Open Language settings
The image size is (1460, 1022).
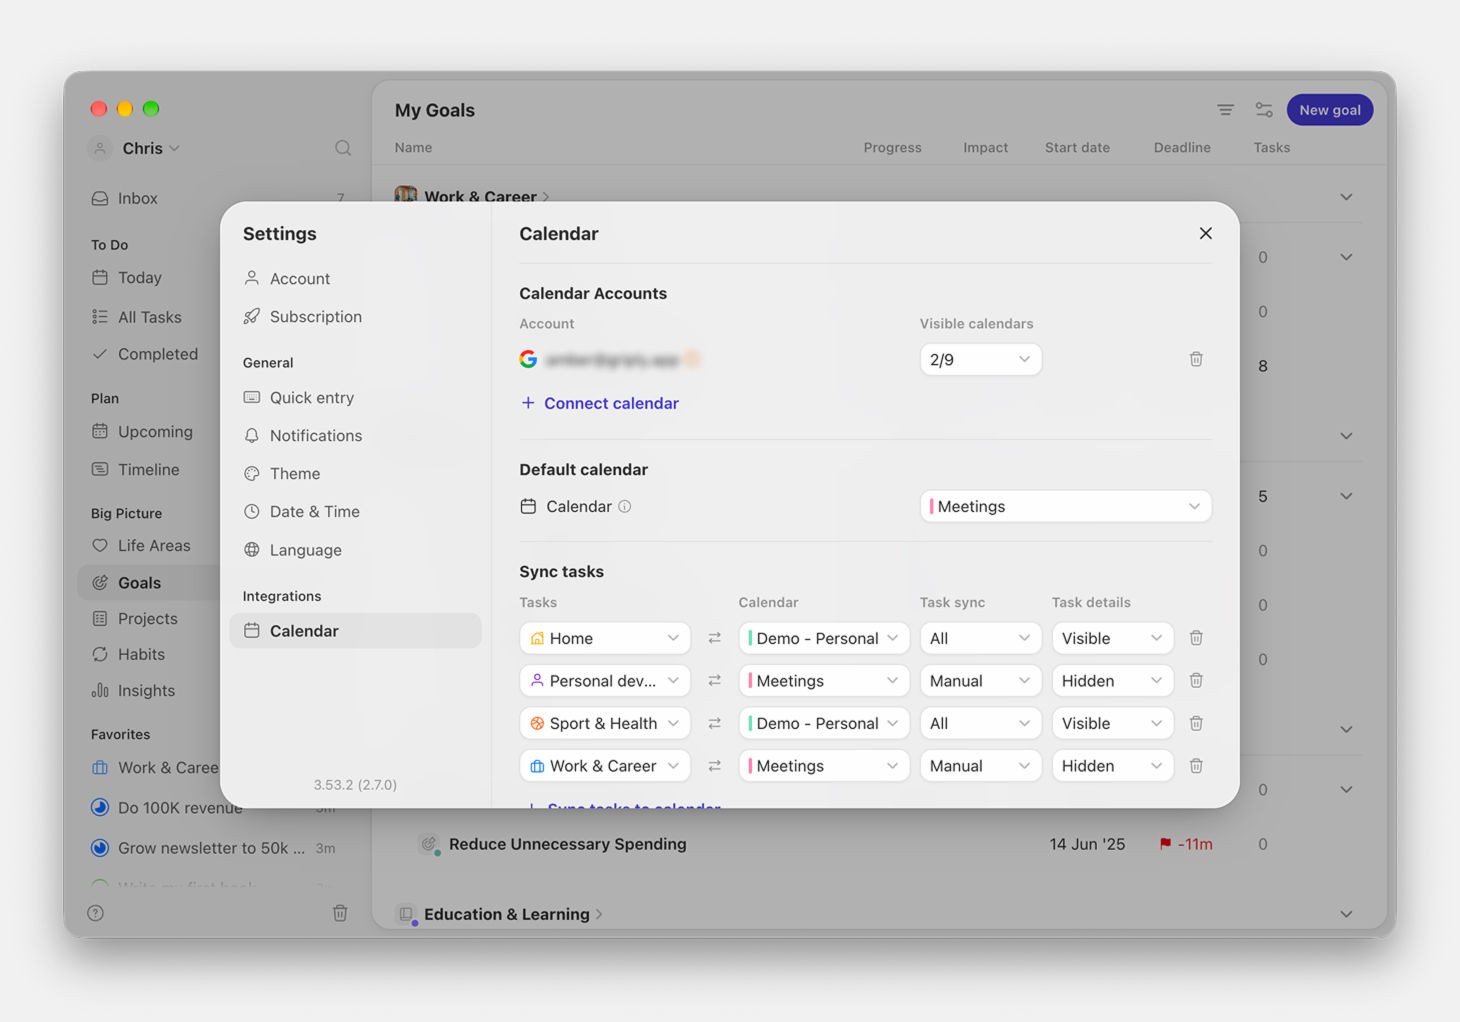coord(355,550)
